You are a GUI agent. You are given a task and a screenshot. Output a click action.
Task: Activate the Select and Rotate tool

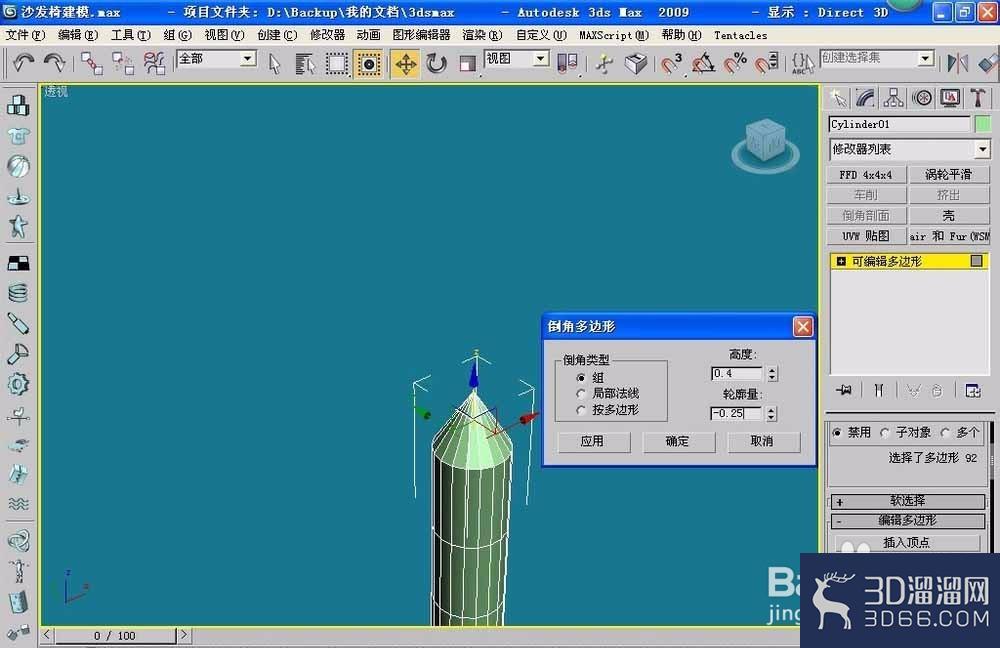tap(437, 64)
